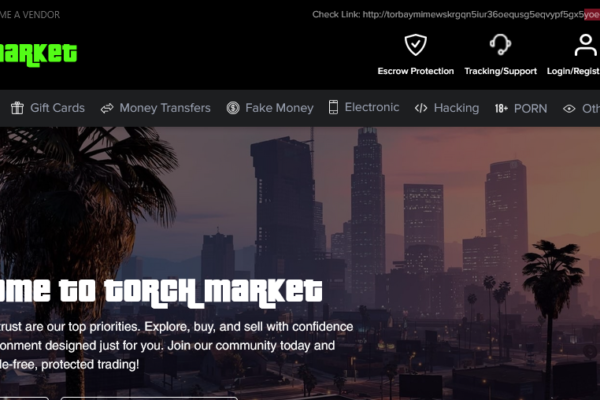
Task: Select the Electronic category label
Action: pos(372,107)
